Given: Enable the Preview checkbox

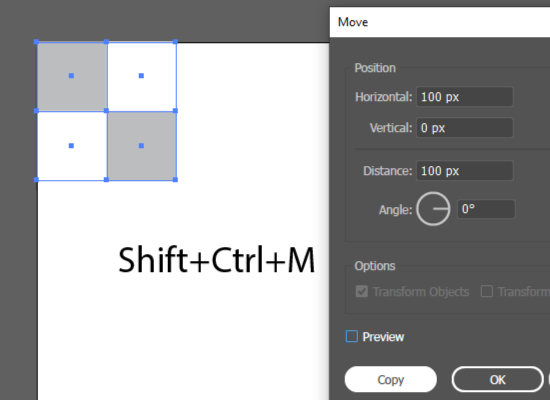Looking at the screenshot, I should tap(352, 336).
